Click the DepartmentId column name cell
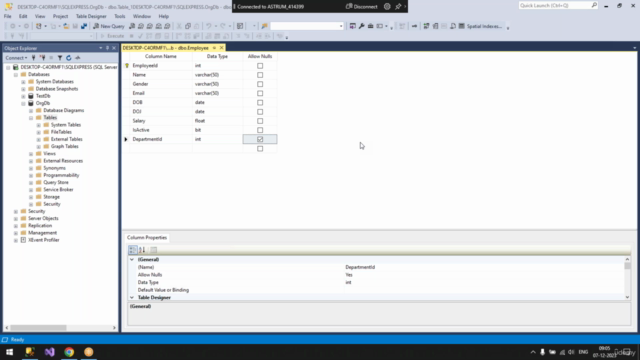This screenshot has width=640, height=360. (161, 139)
